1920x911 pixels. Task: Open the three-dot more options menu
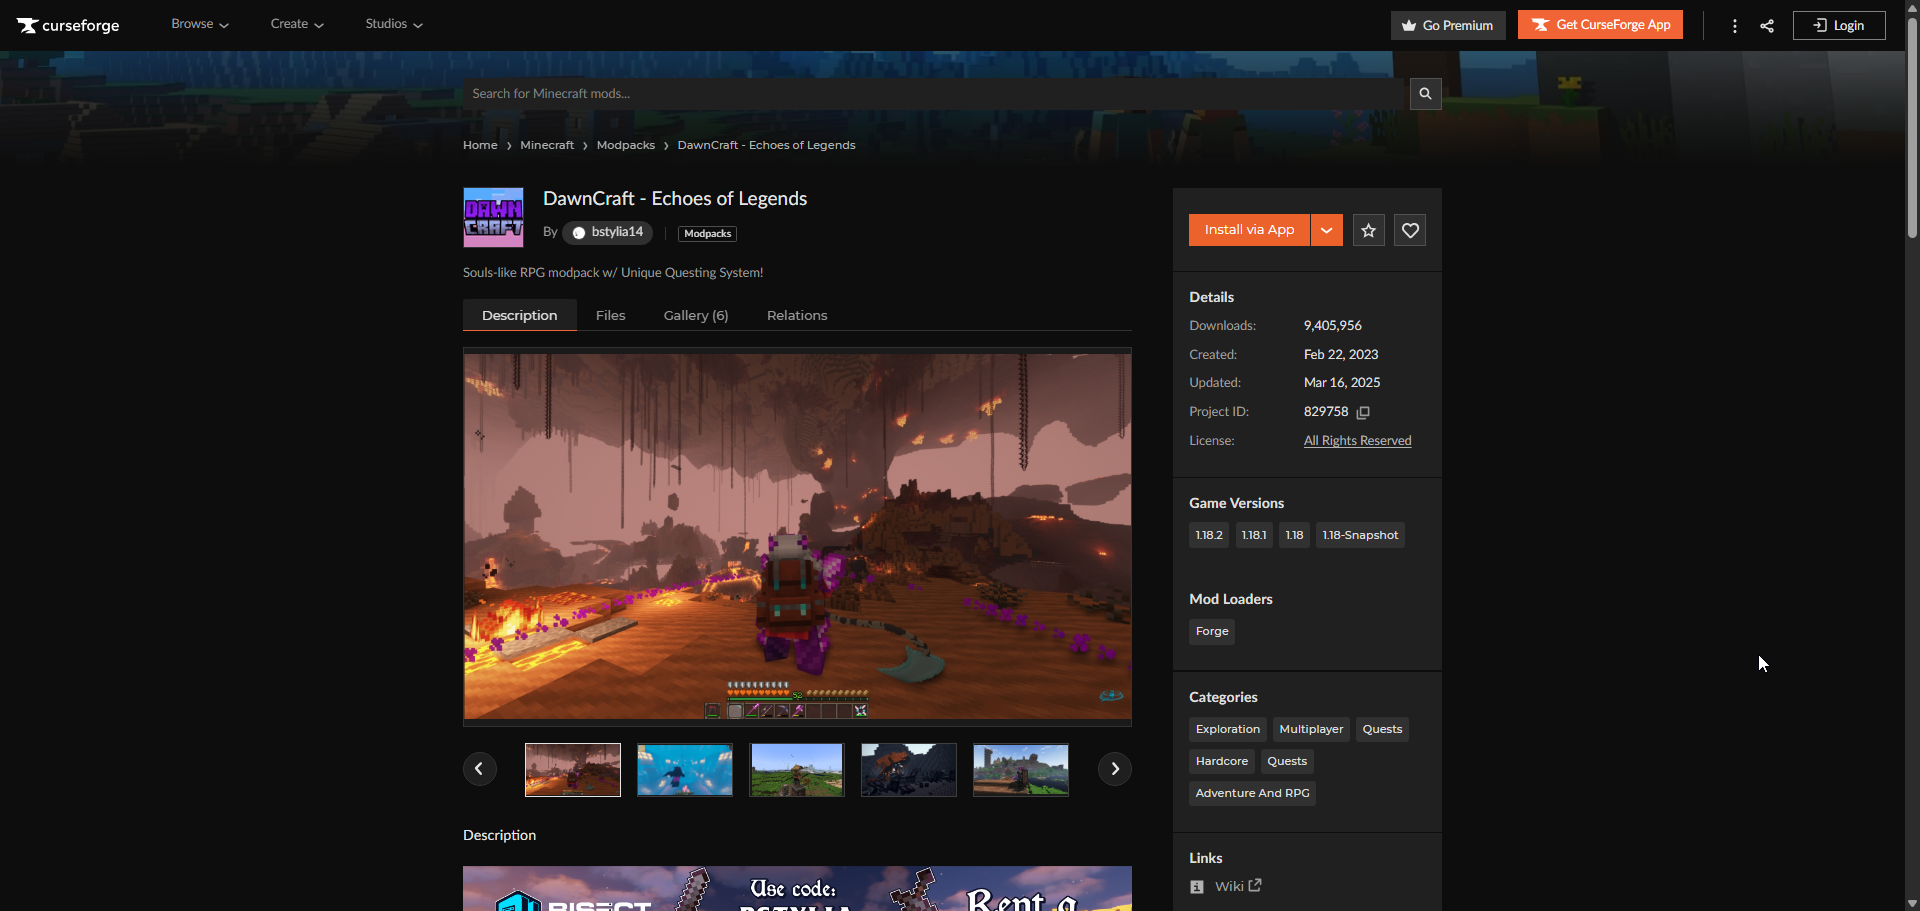pyautogui.click(x=1734, y=26)
